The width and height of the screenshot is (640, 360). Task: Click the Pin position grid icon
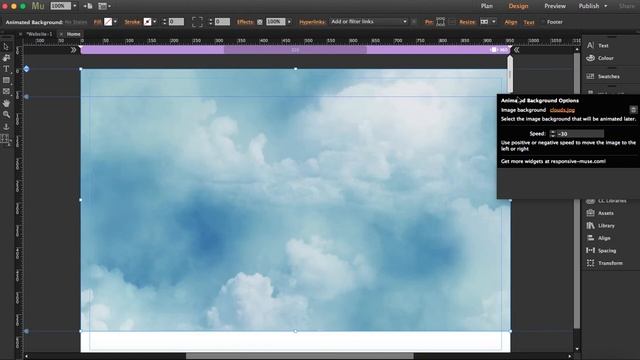pyautogui.click(x=440, y=22)
